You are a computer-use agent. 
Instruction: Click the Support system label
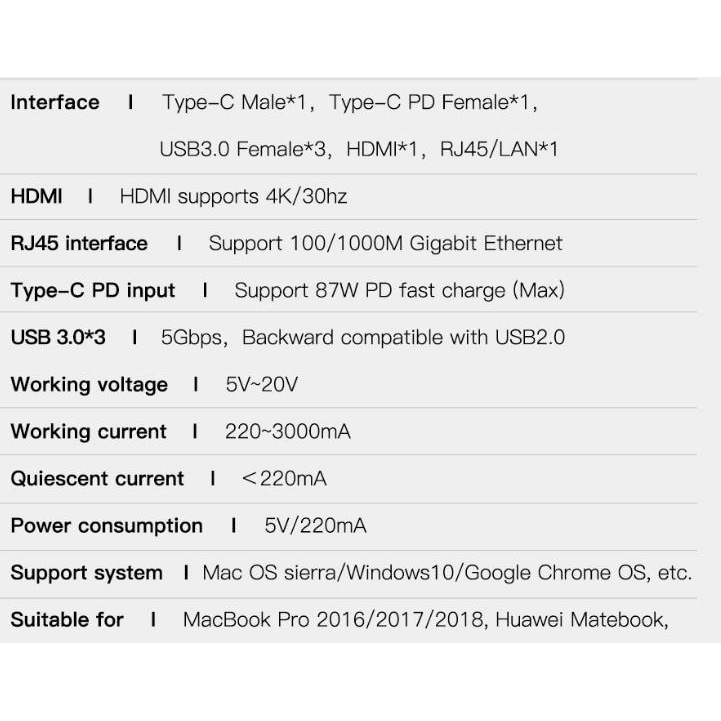(x=86, y=573)
